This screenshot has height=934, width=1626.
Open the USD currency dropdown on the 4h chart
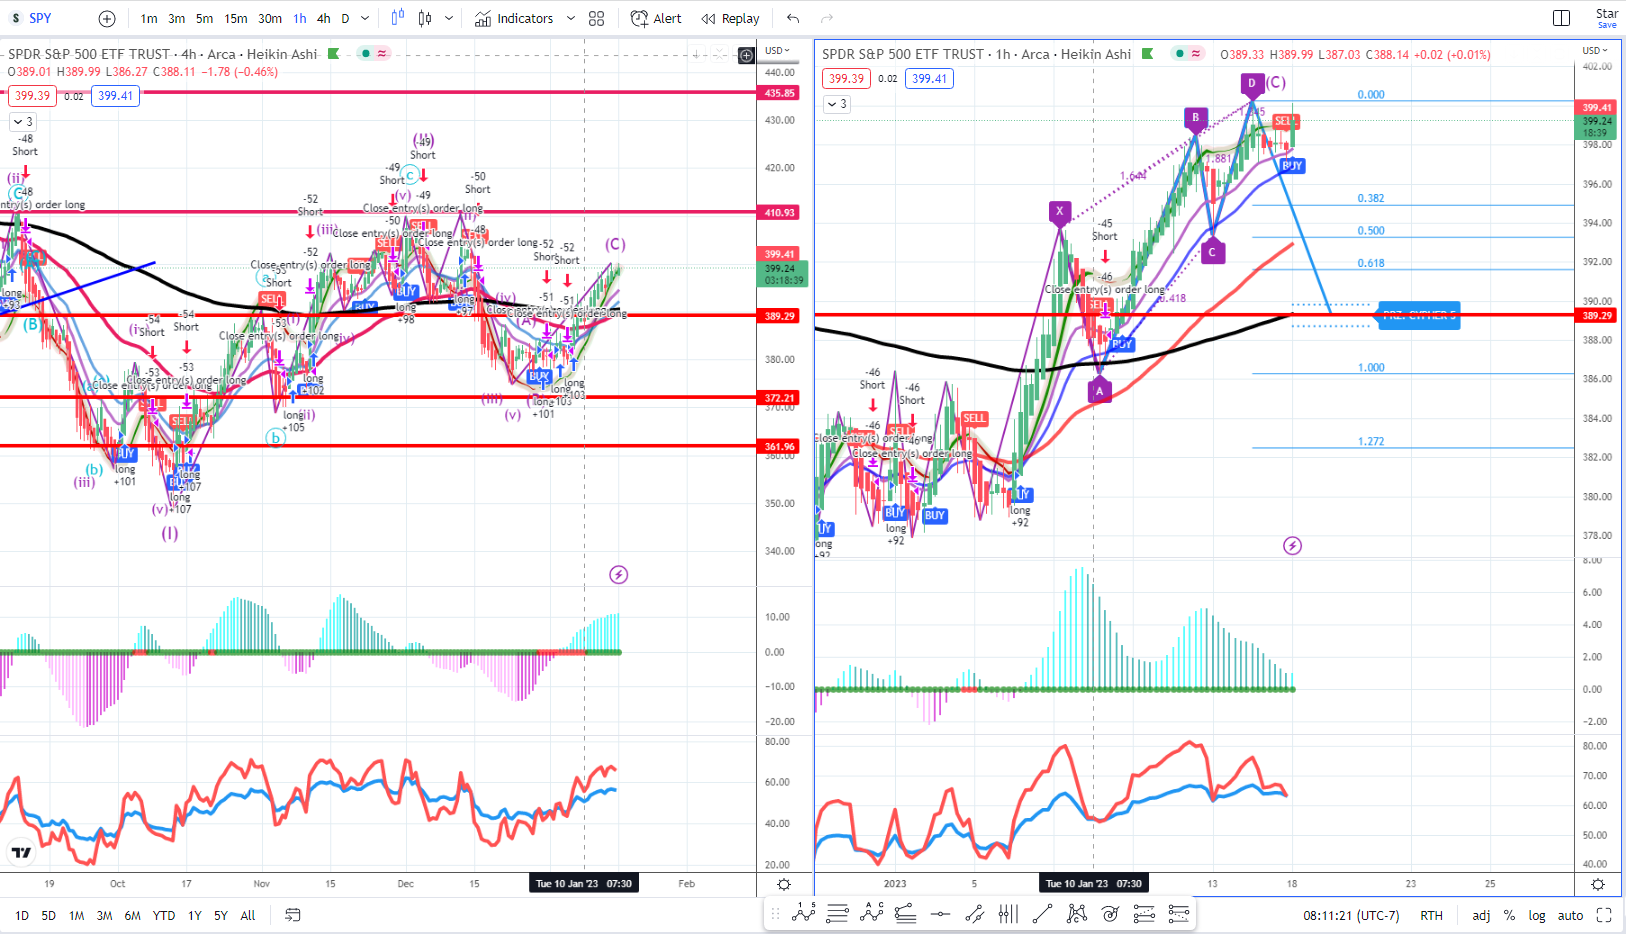(777, 51)
